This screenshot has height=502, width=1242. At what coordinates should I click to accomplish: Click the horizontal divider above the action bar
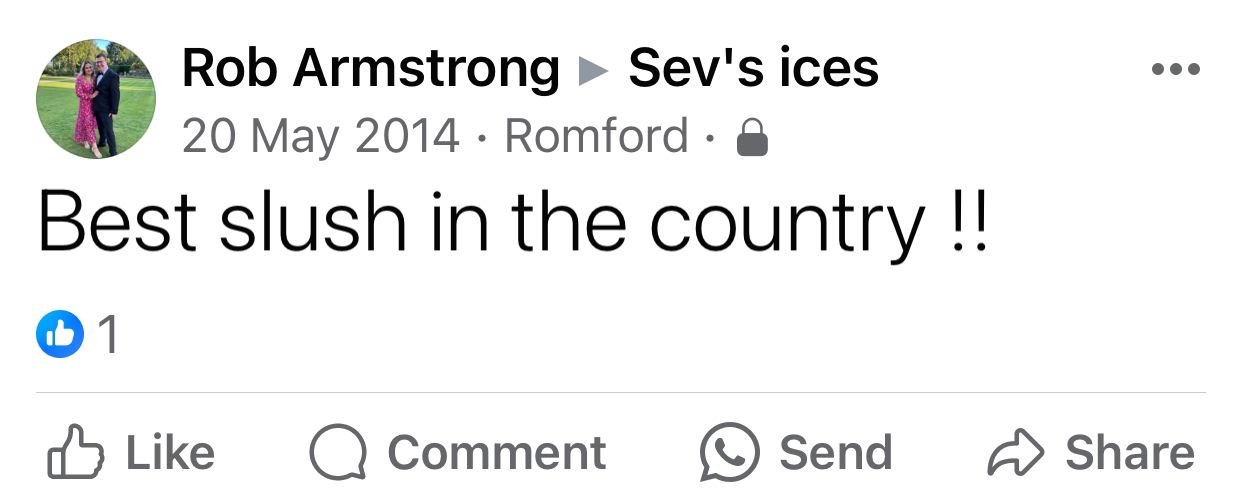620,393
